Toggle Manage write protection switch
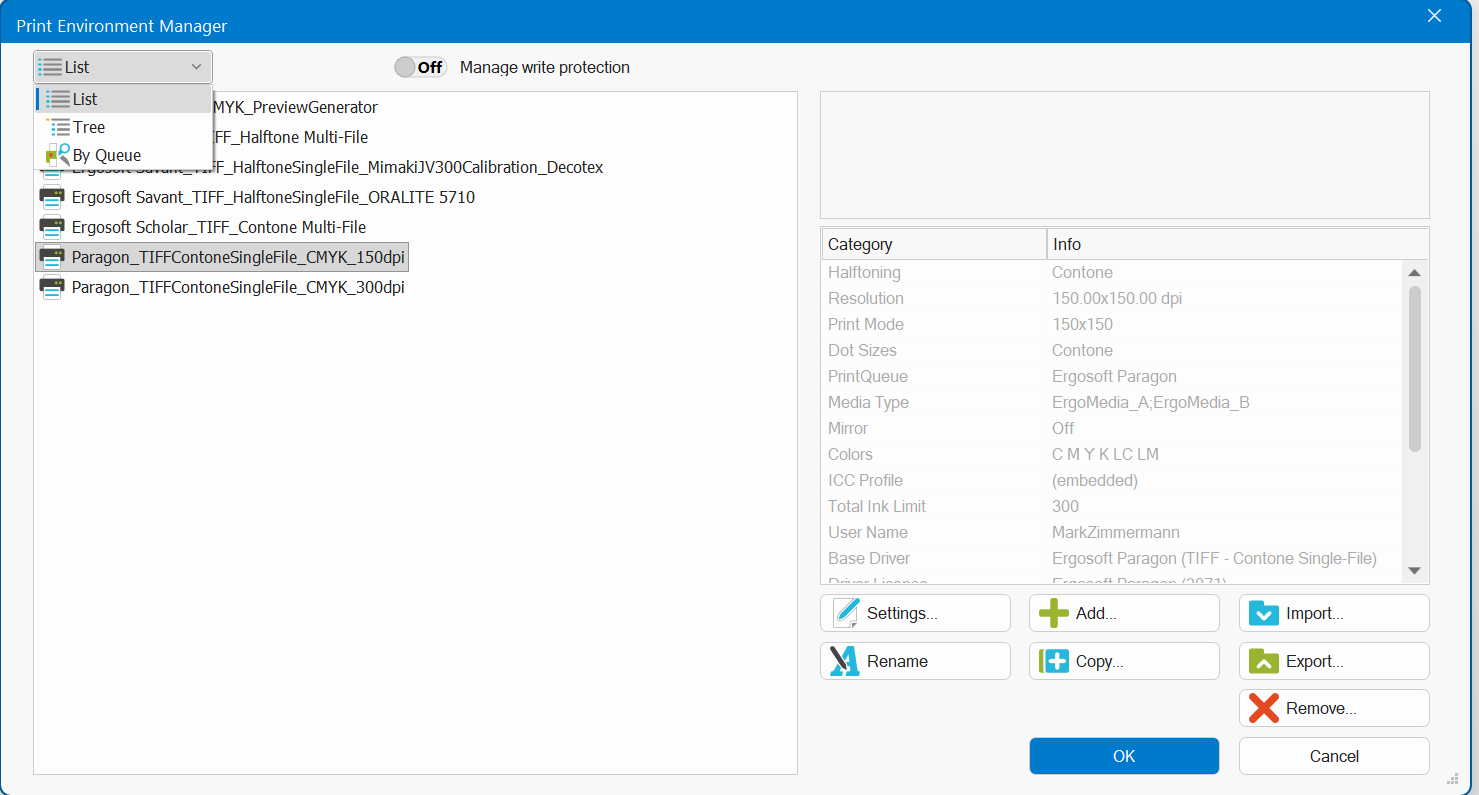 point(420,67)
